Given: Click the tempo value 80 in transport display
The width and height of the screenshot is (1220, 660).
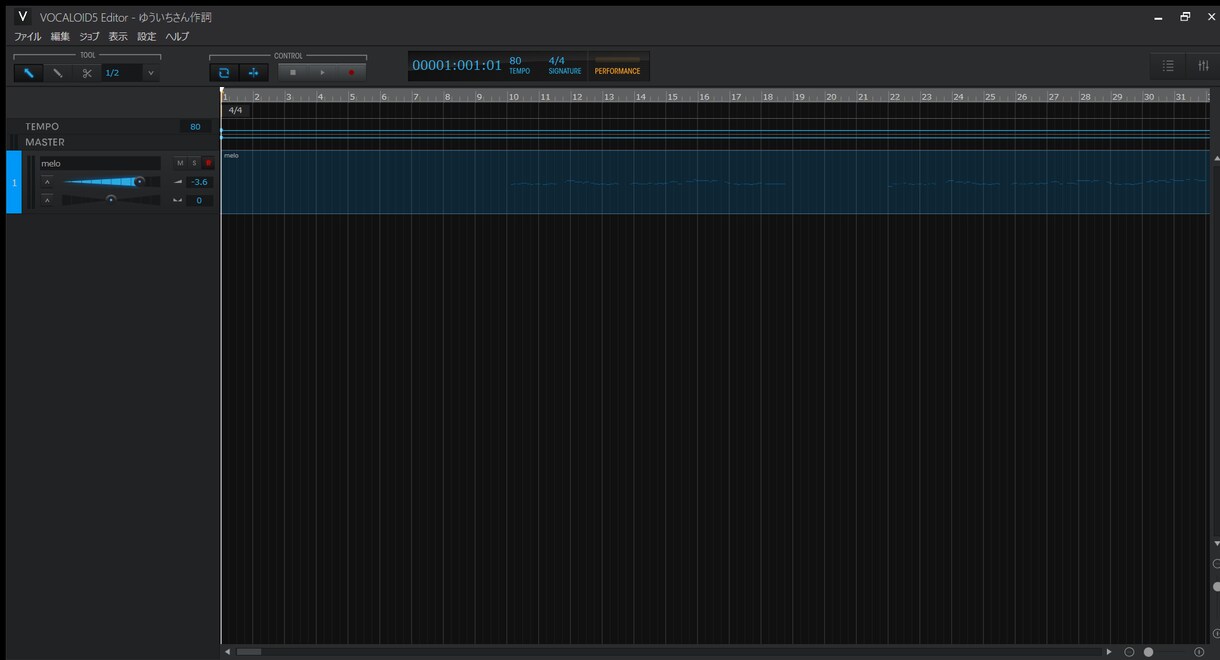Looking at the screenshot, I should 516,61.
